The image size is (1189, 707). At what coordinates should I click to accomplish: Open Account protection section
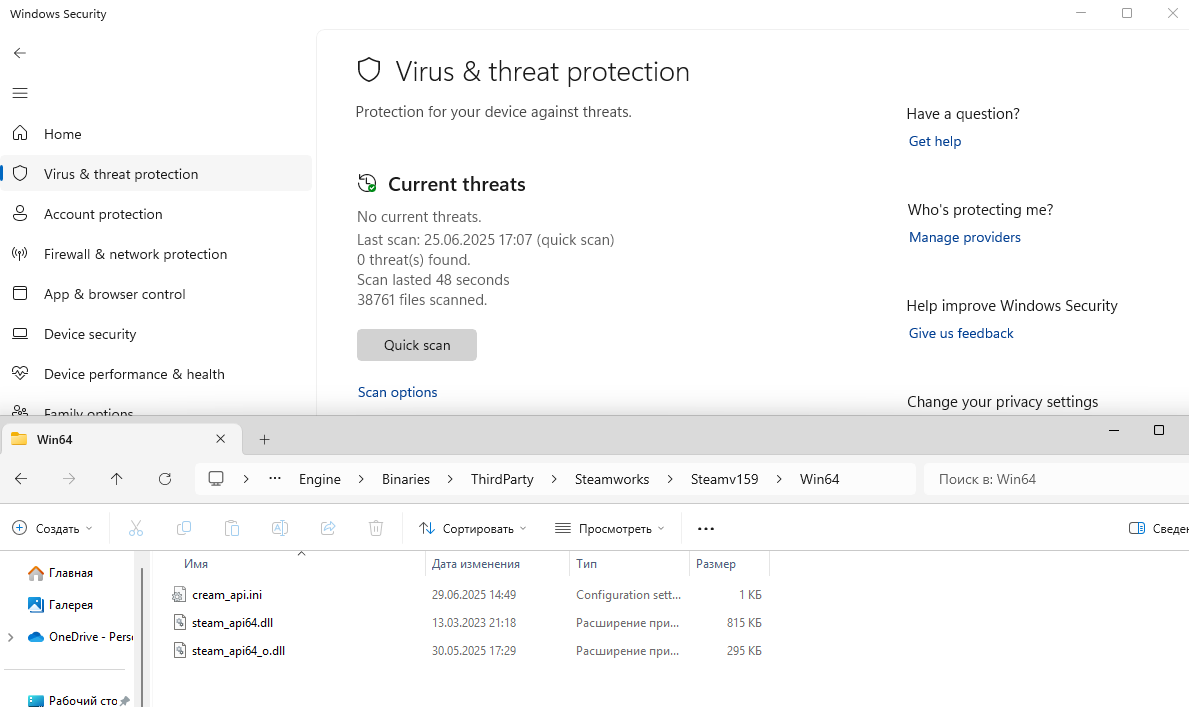coord(155,214)
